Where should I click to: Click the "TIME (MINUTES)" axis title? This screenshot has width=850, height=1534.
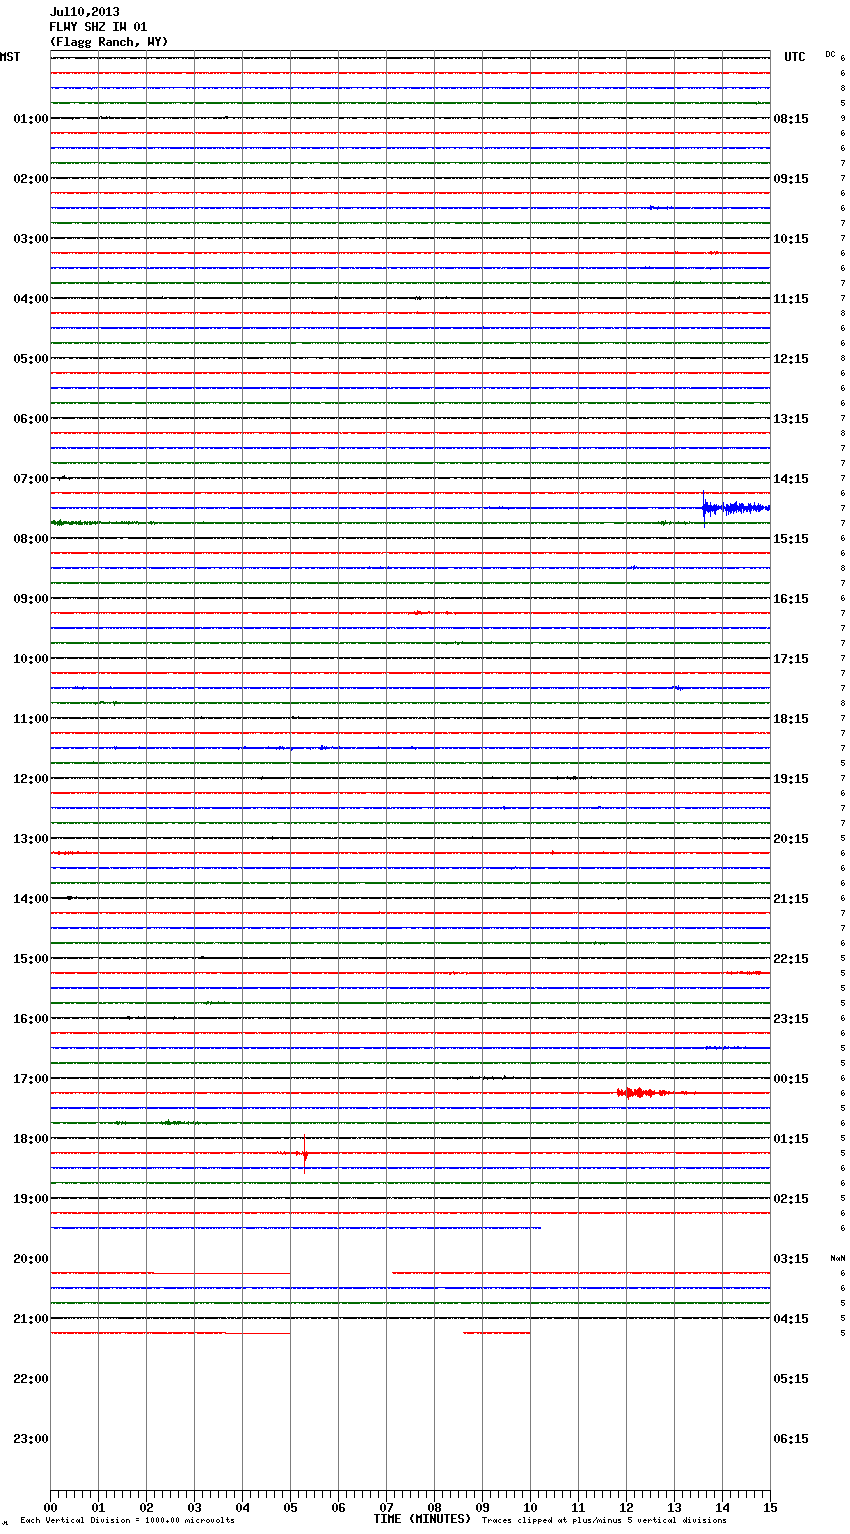pos(423,1519)
